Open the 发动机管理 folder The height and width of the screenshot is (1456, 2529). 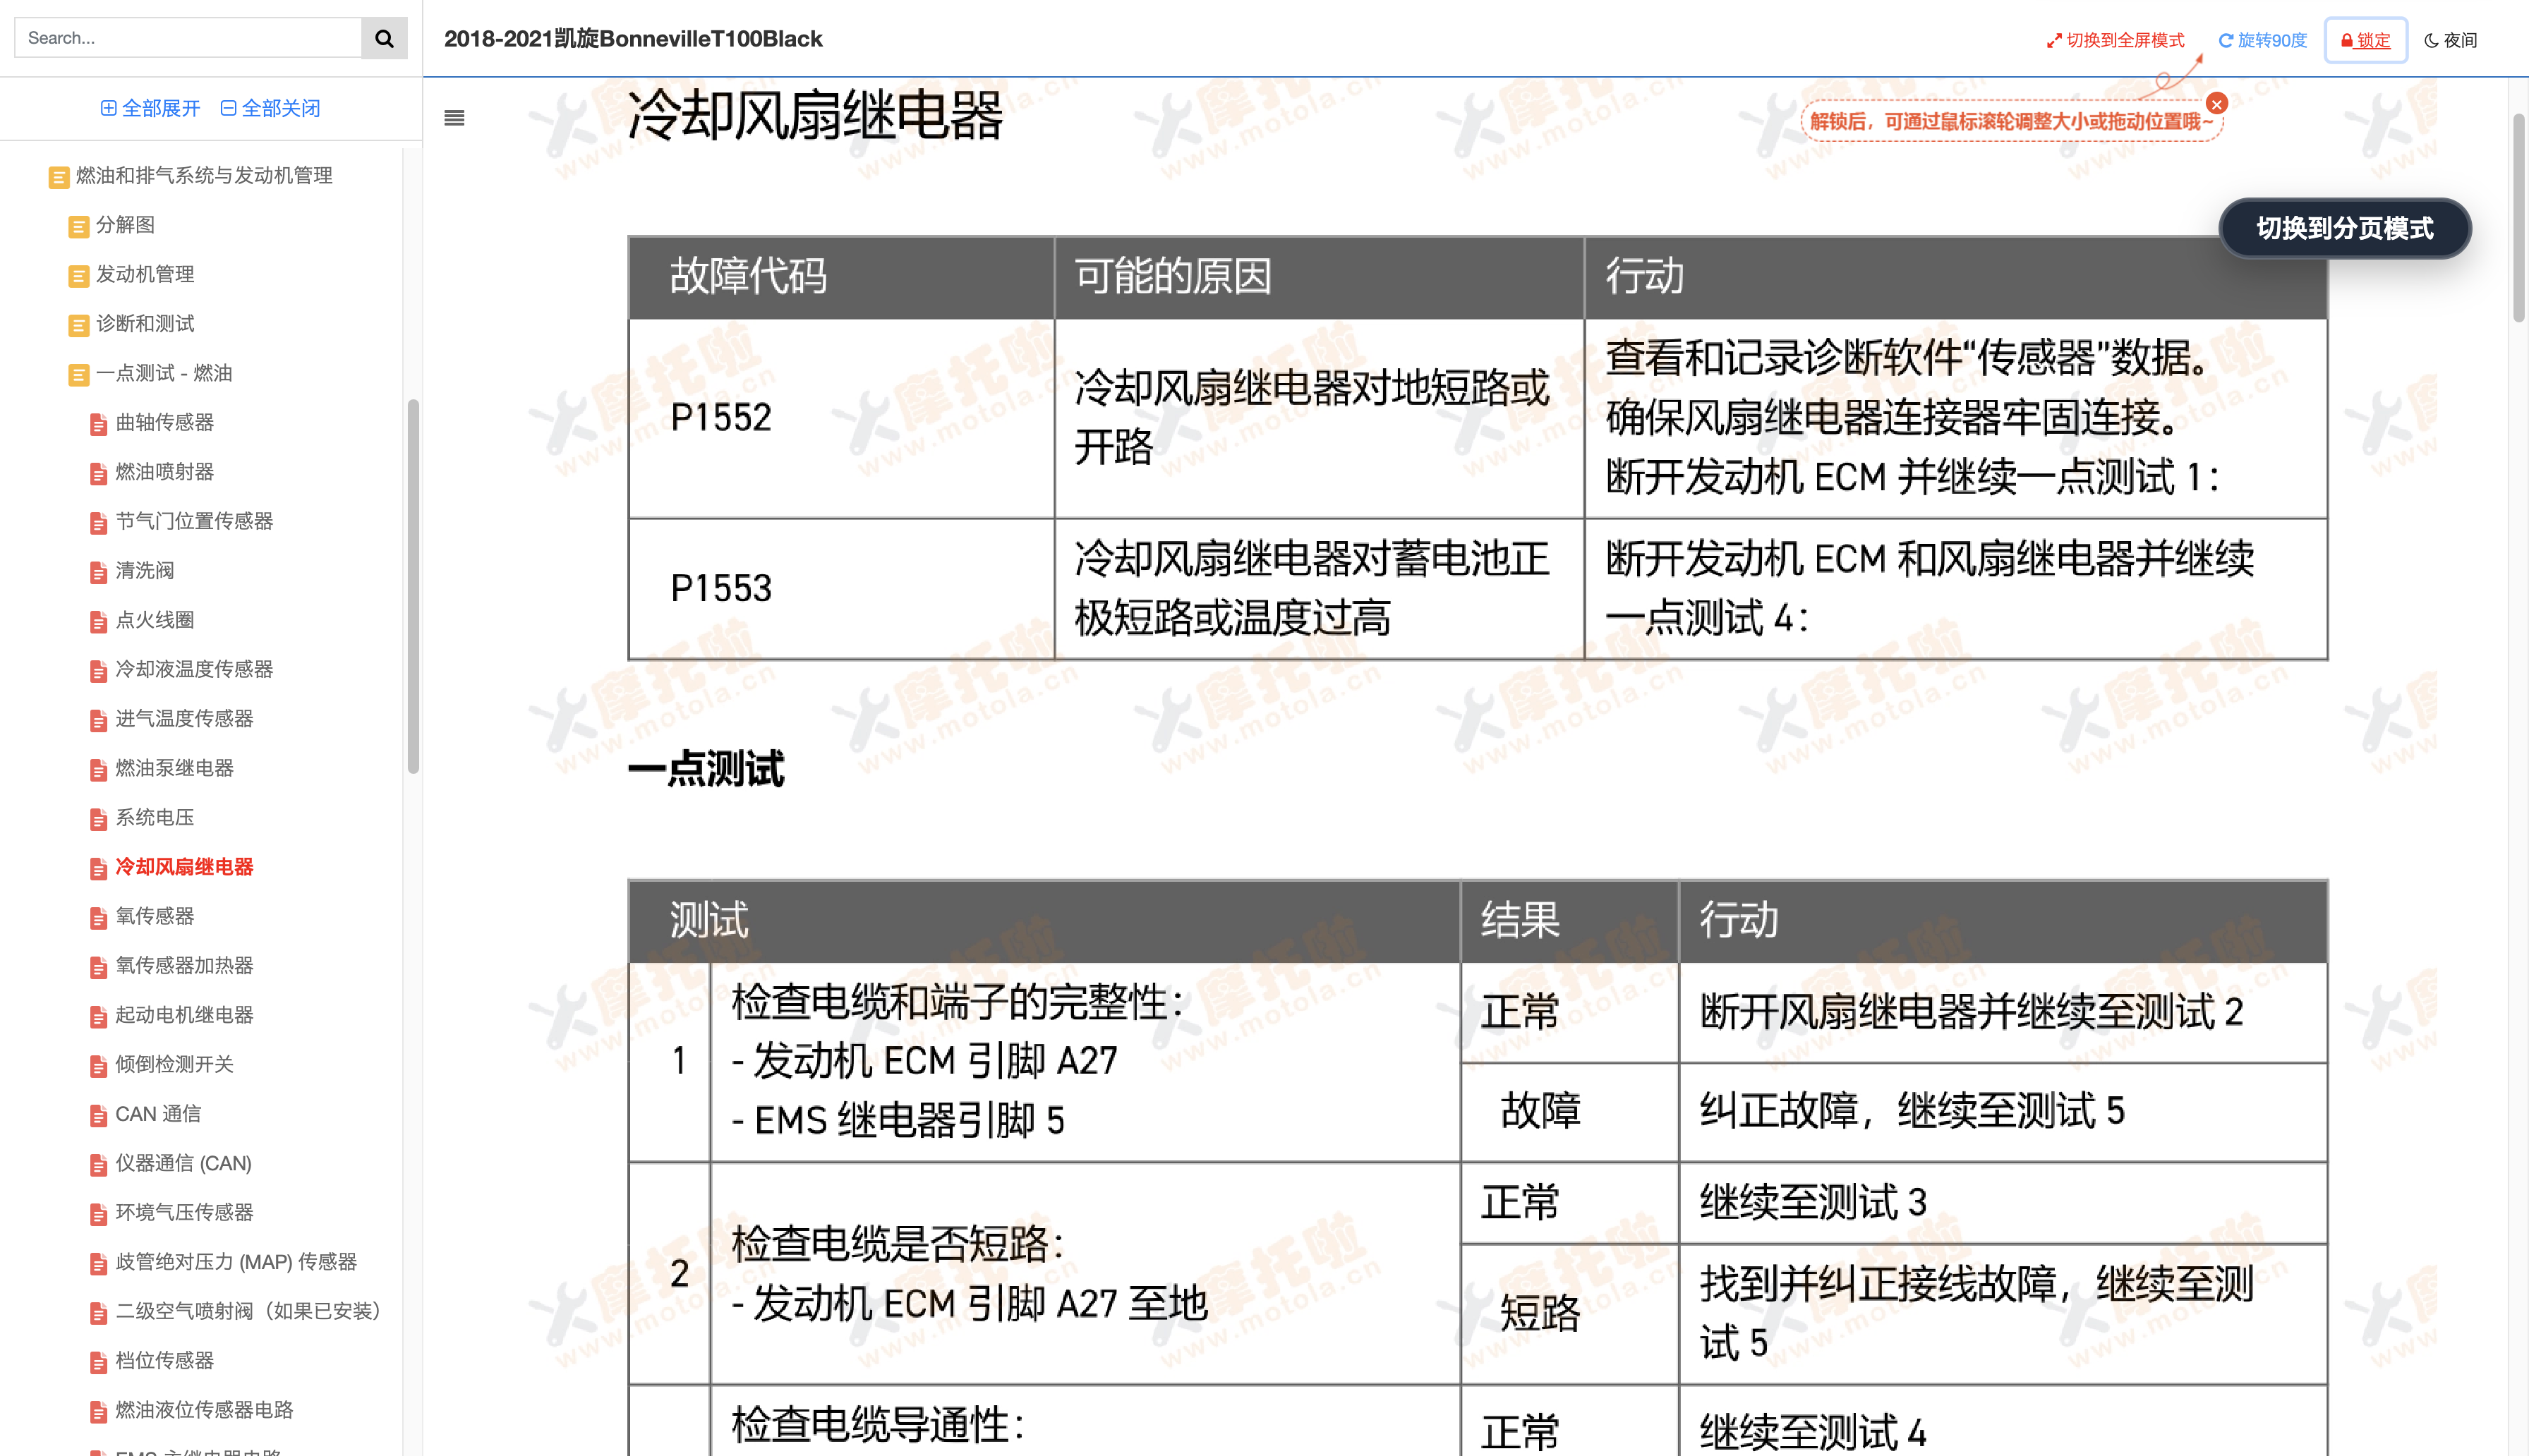[x=131, y=274]
